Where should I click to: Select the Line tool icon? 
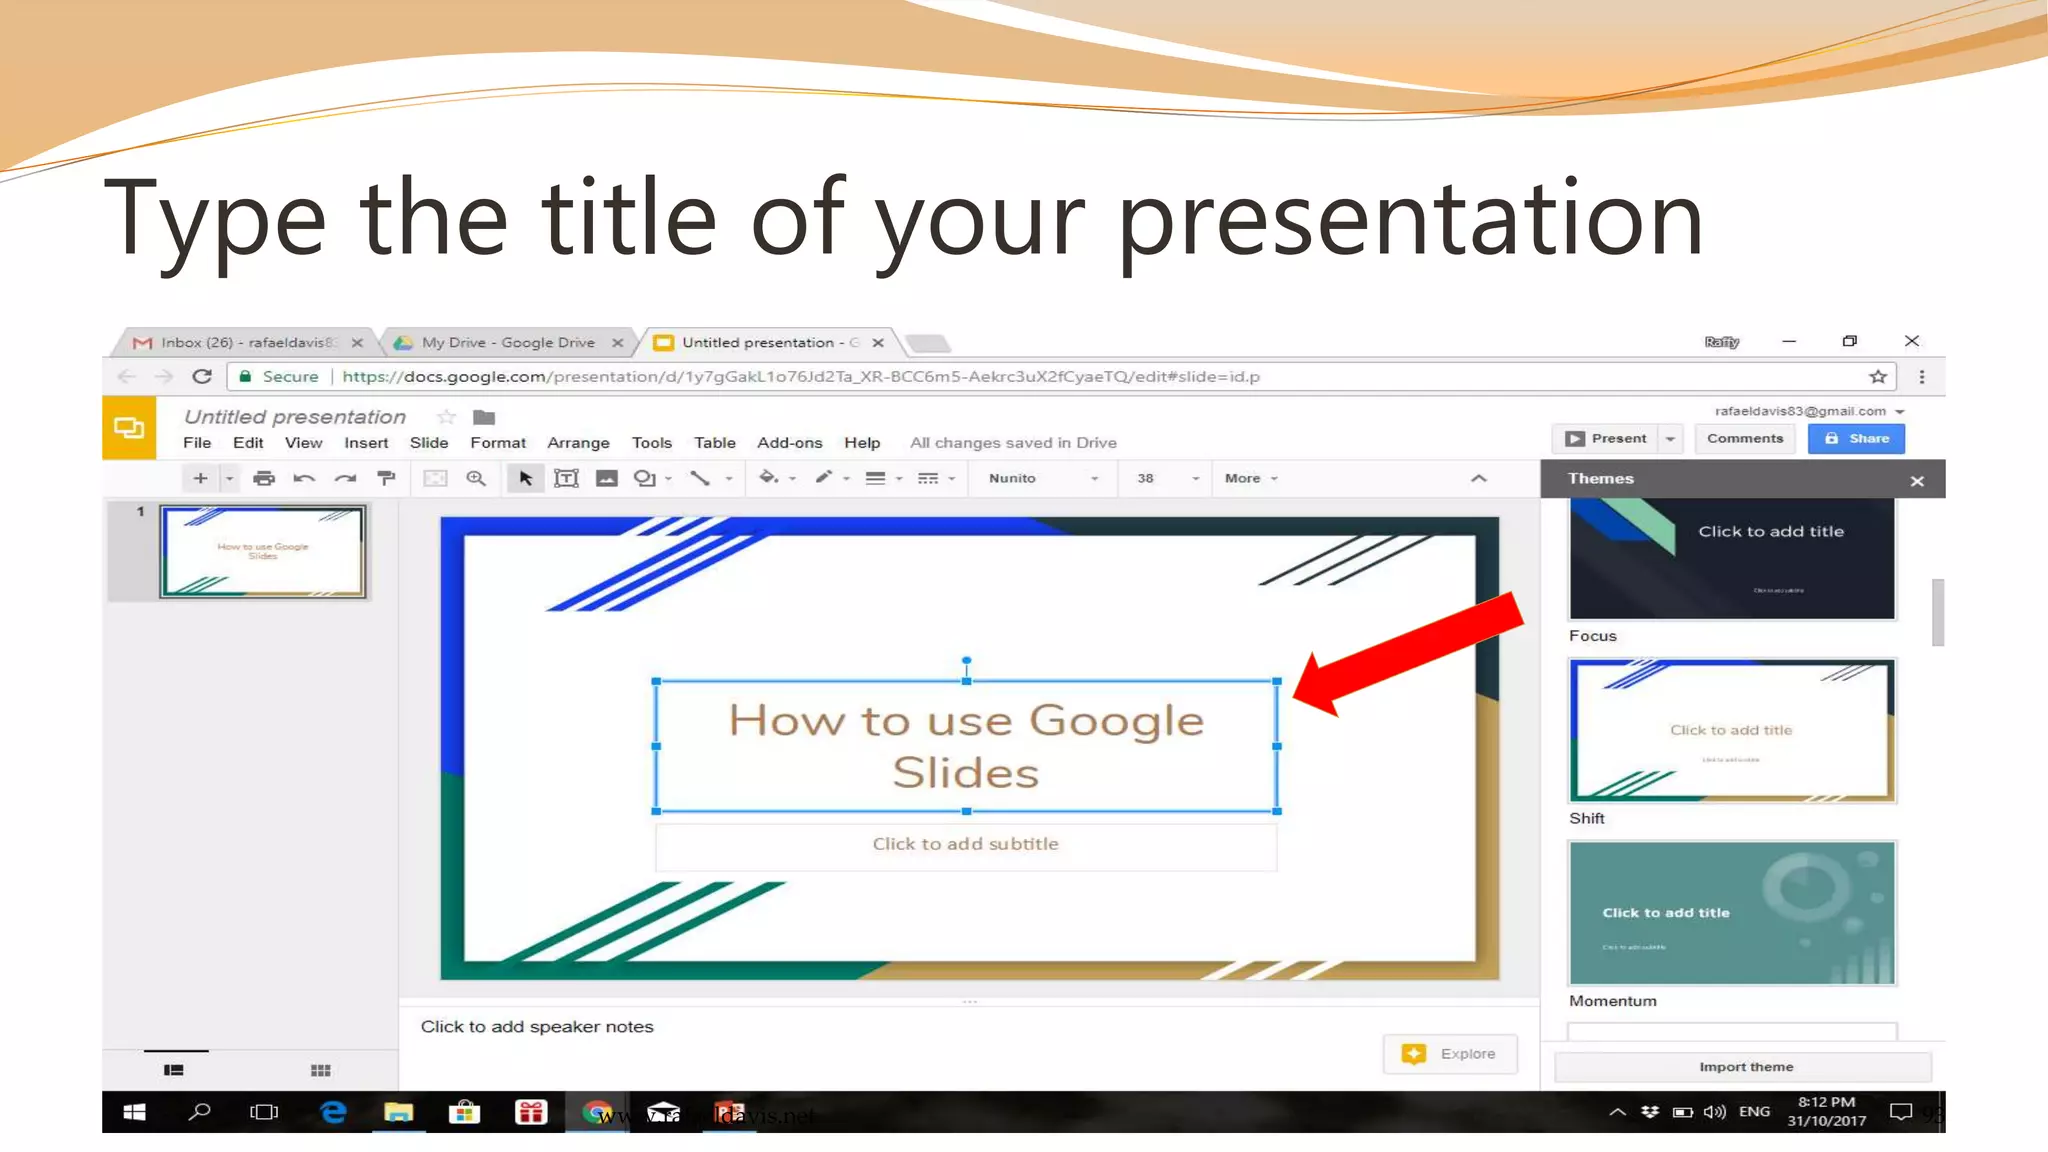point(700,478)
